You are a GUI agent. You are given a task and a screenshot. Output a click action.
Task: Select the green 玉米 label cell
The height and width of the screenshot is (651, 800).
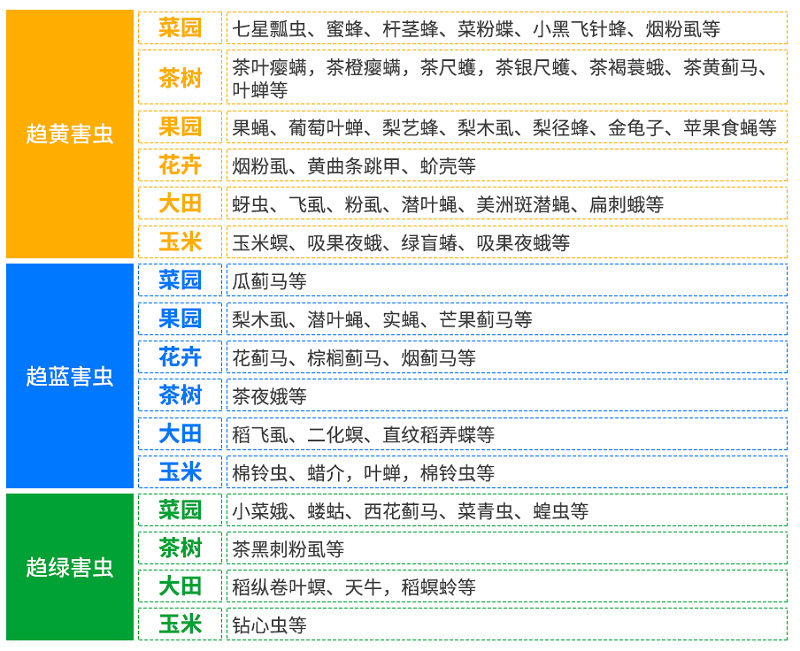pyautogui.click(x=180, y=625)
